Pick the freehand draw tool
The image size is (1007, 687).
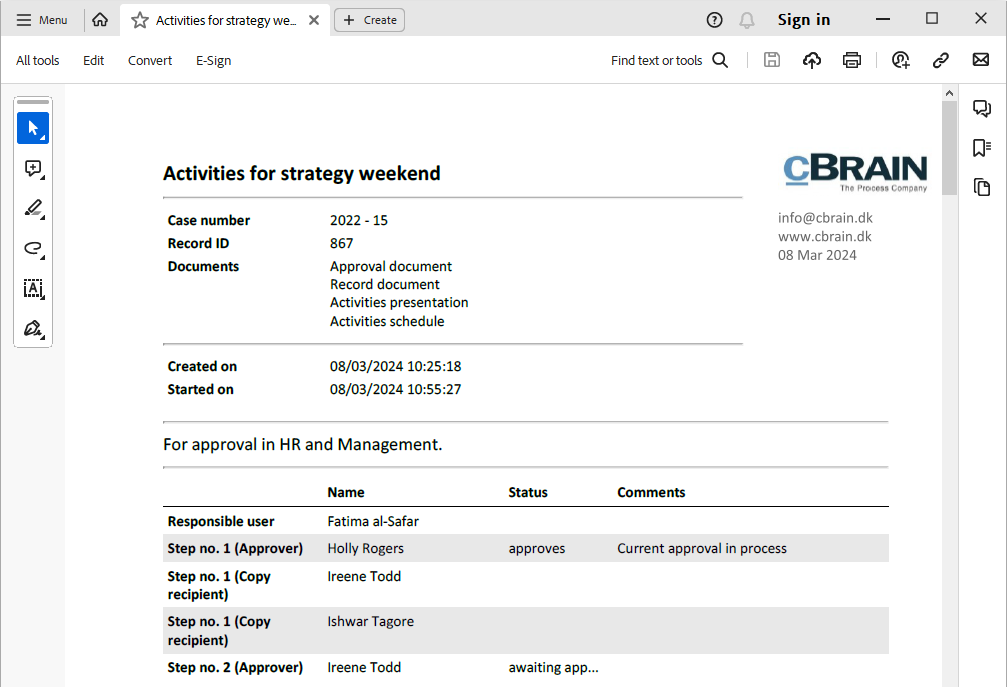33,249
